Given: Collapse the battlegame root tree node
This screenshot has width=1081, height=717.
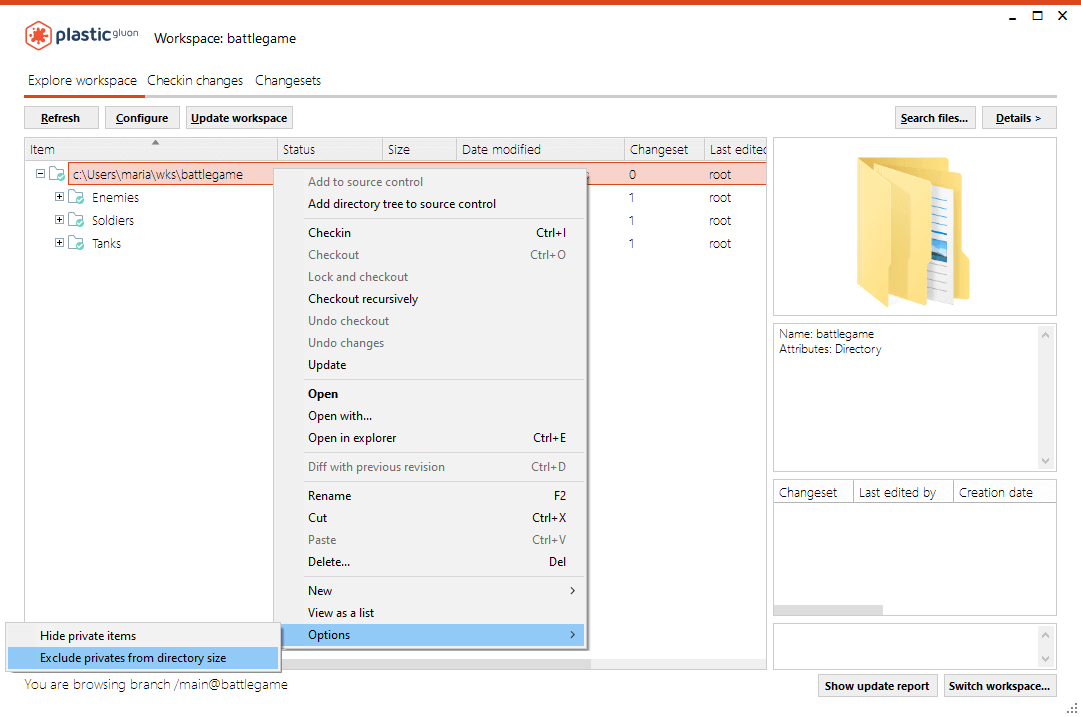Looking at the screenshot, I should (x=41, y=174).
